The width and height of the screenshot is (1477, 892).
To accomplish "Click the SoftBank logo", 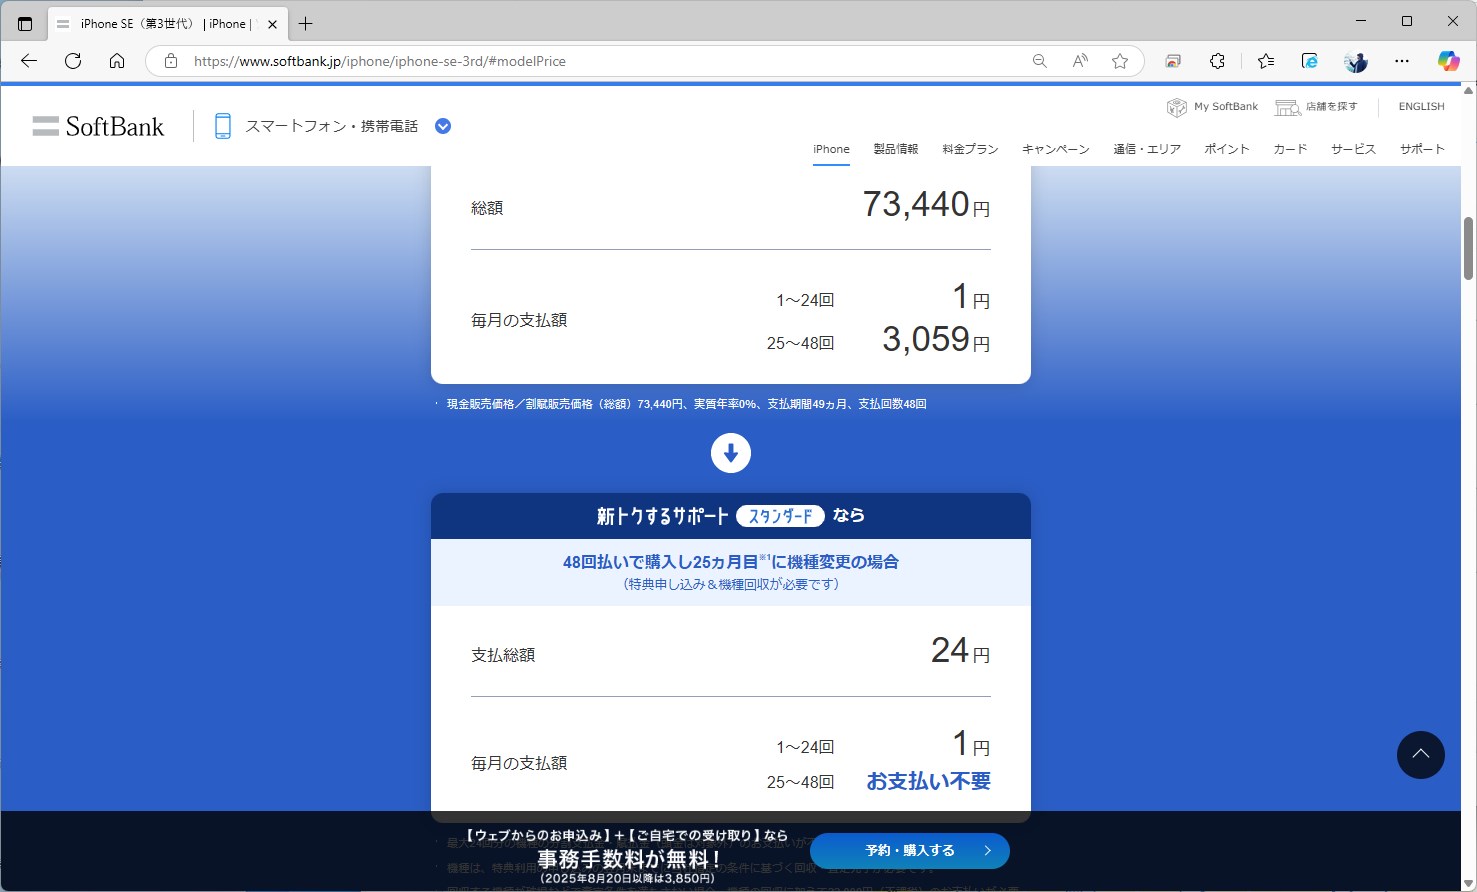I will pos(98,126).
